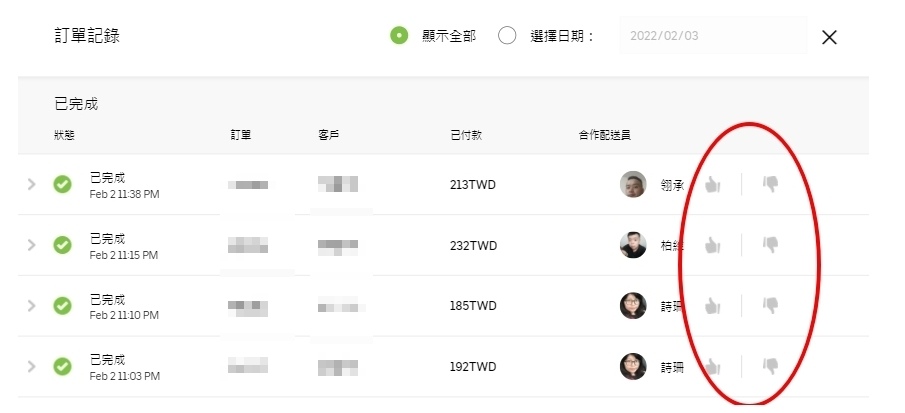Image resolution: width=905 pixels, height=413 pixels.
Task: Thumbs up courier for 11:10 PM order
Action: click(713, 306)
